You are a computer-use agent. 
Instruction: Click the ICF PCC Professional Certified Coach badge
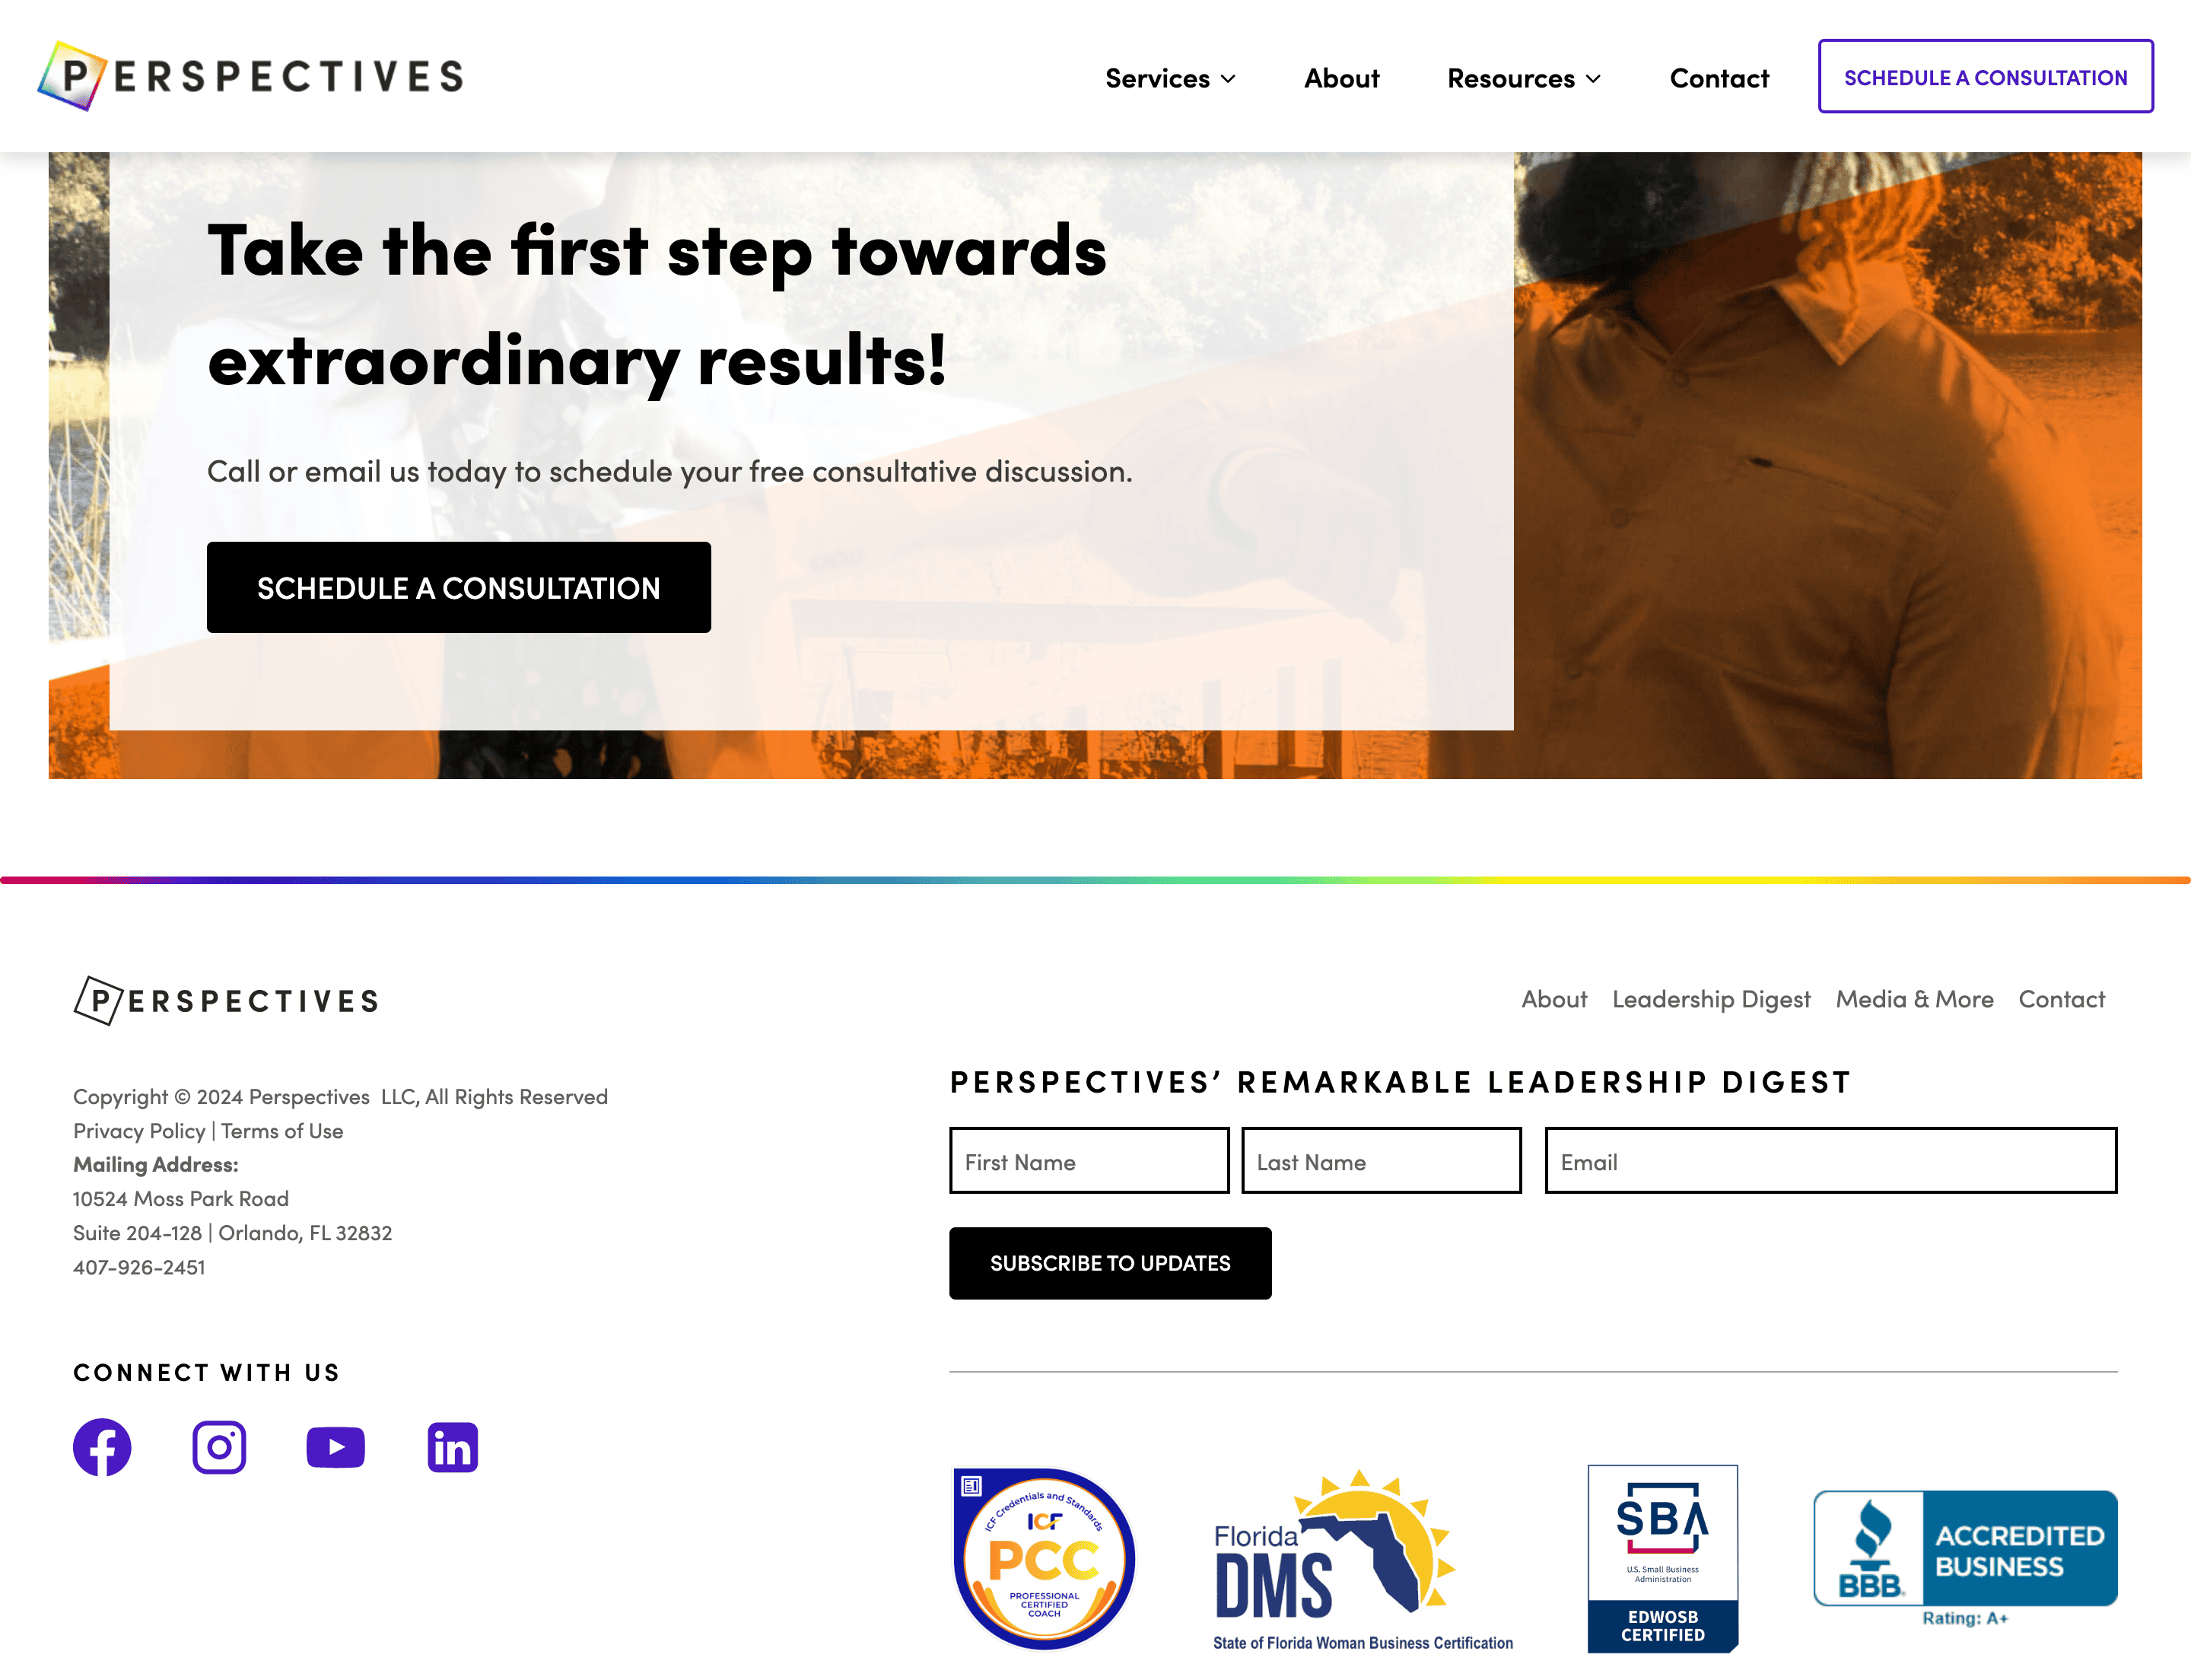(x=1042, y=1557)
